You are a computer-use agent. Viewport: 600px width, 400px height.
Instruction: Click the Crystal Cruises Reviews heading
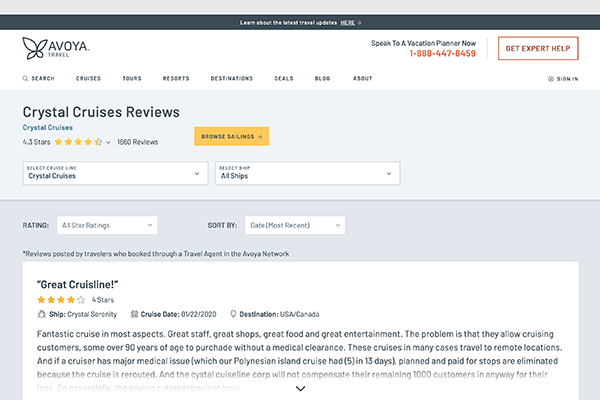pyautogui.click(x=101, y=112)
